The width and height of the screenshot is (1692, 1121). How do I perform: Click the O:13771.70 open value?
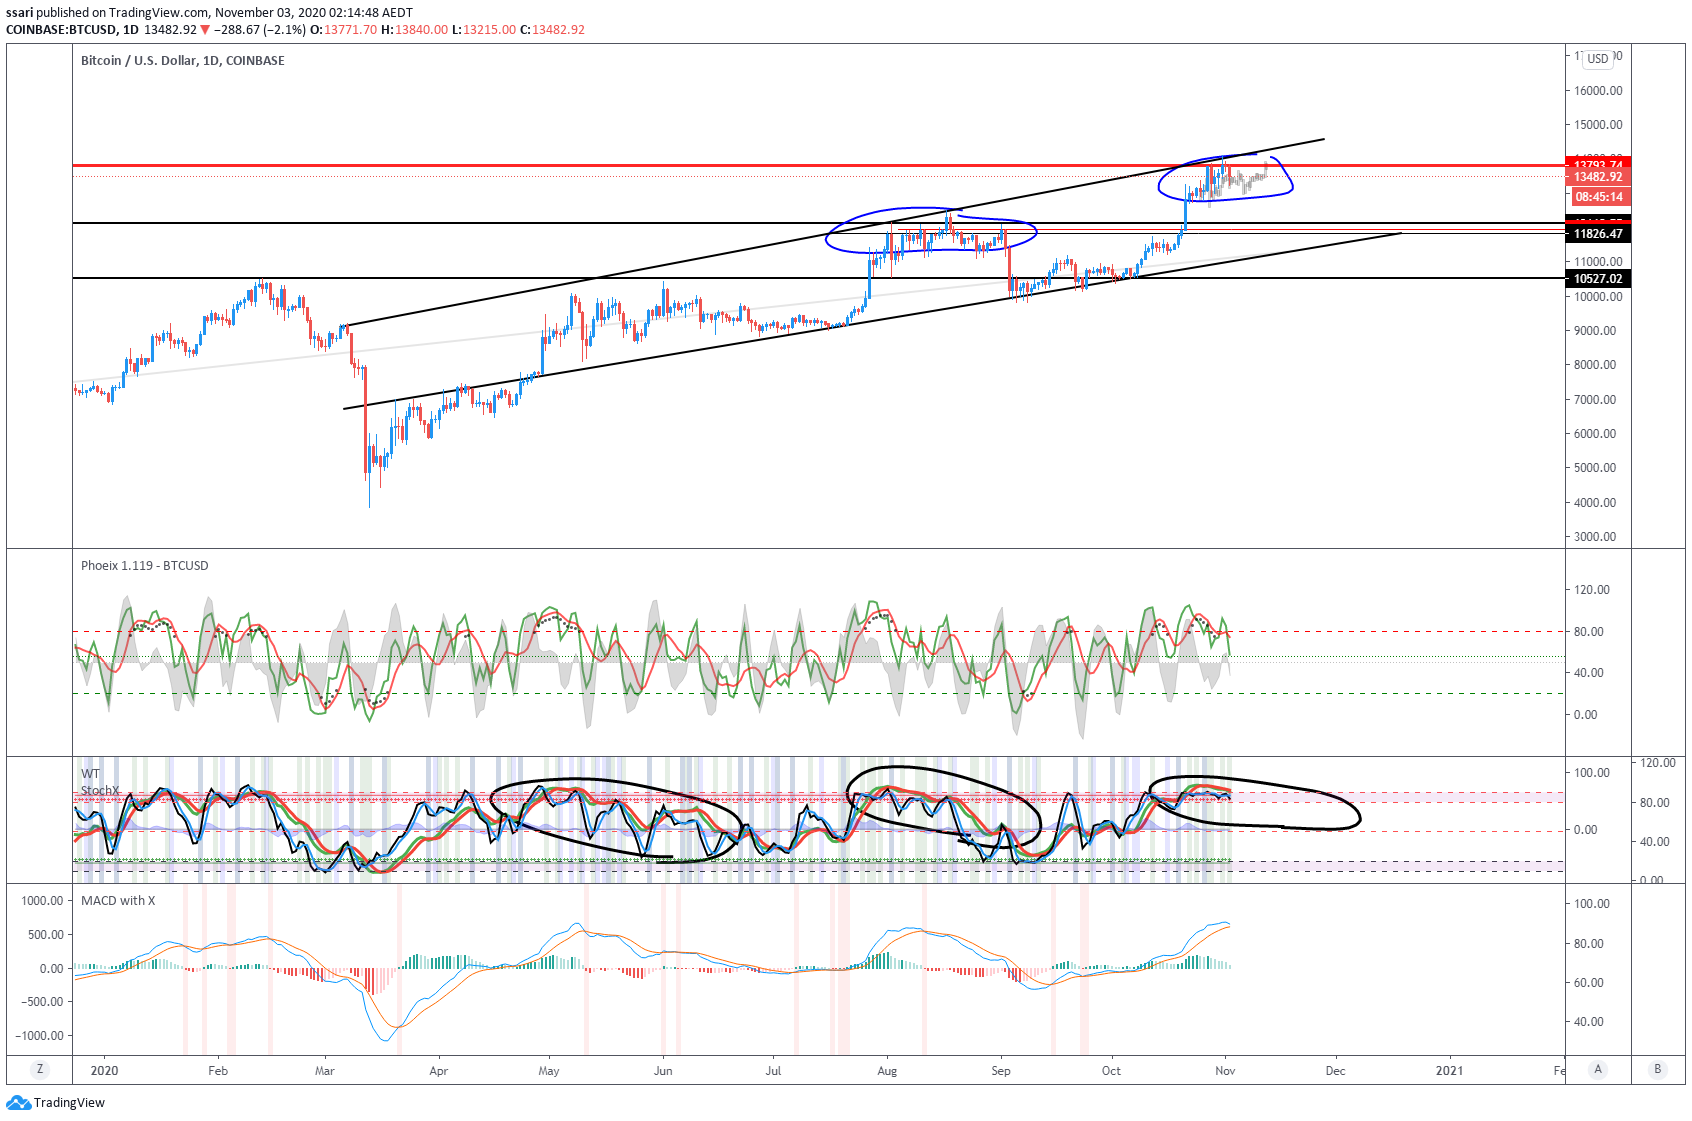pyautogui.click(x=343, y=29)
